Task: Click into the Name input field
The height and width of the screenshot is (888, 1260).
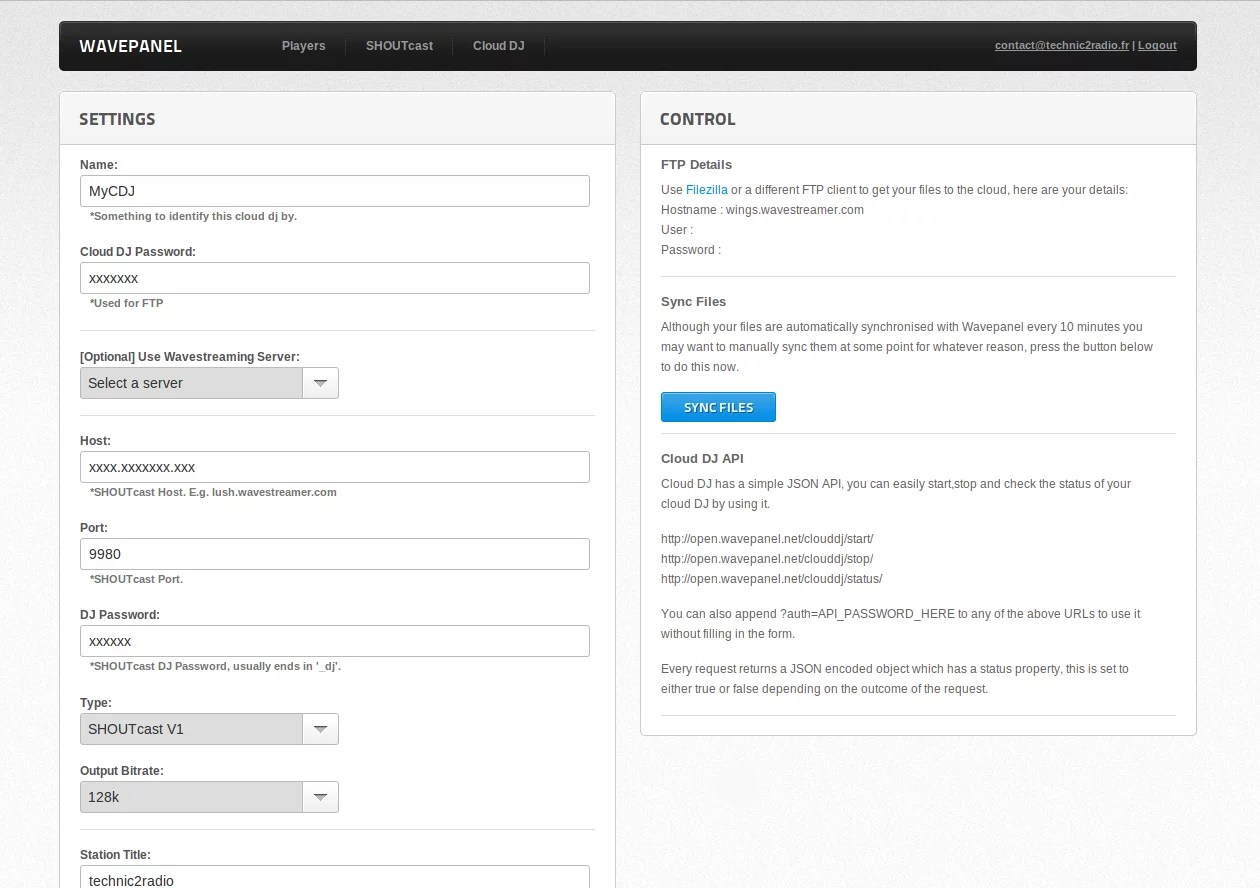Action: [334, 191]
